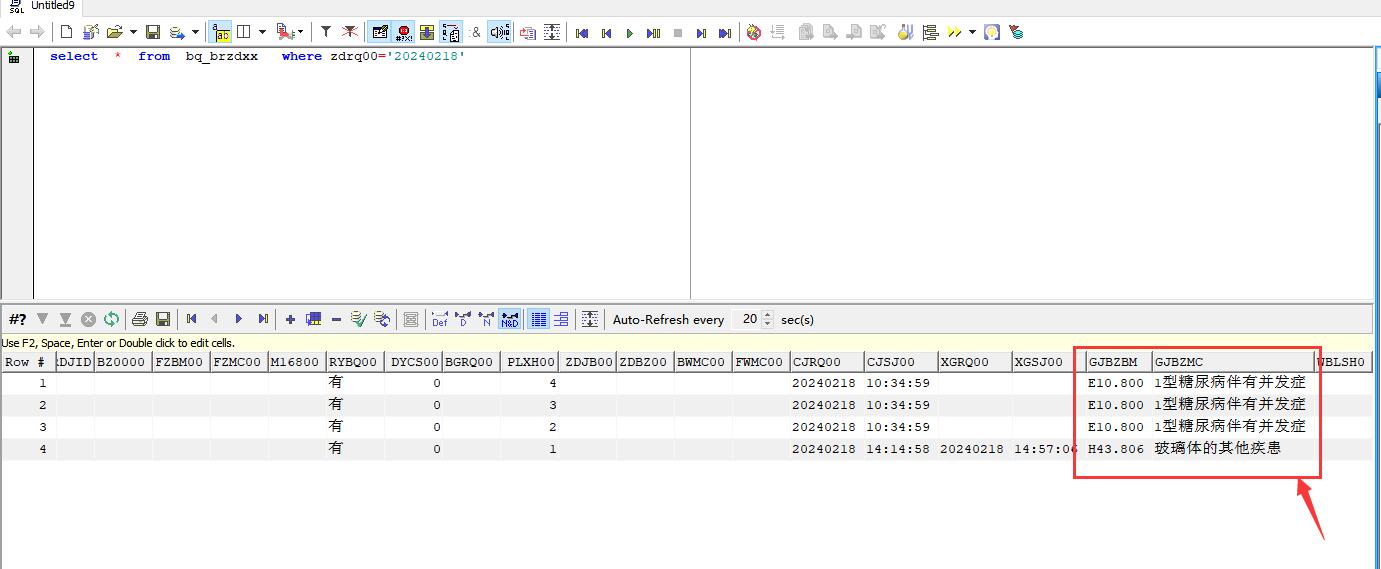Refresh the grid with the green arrows icon
Screen dimensions: 1381x569
[x=111, y=319]
